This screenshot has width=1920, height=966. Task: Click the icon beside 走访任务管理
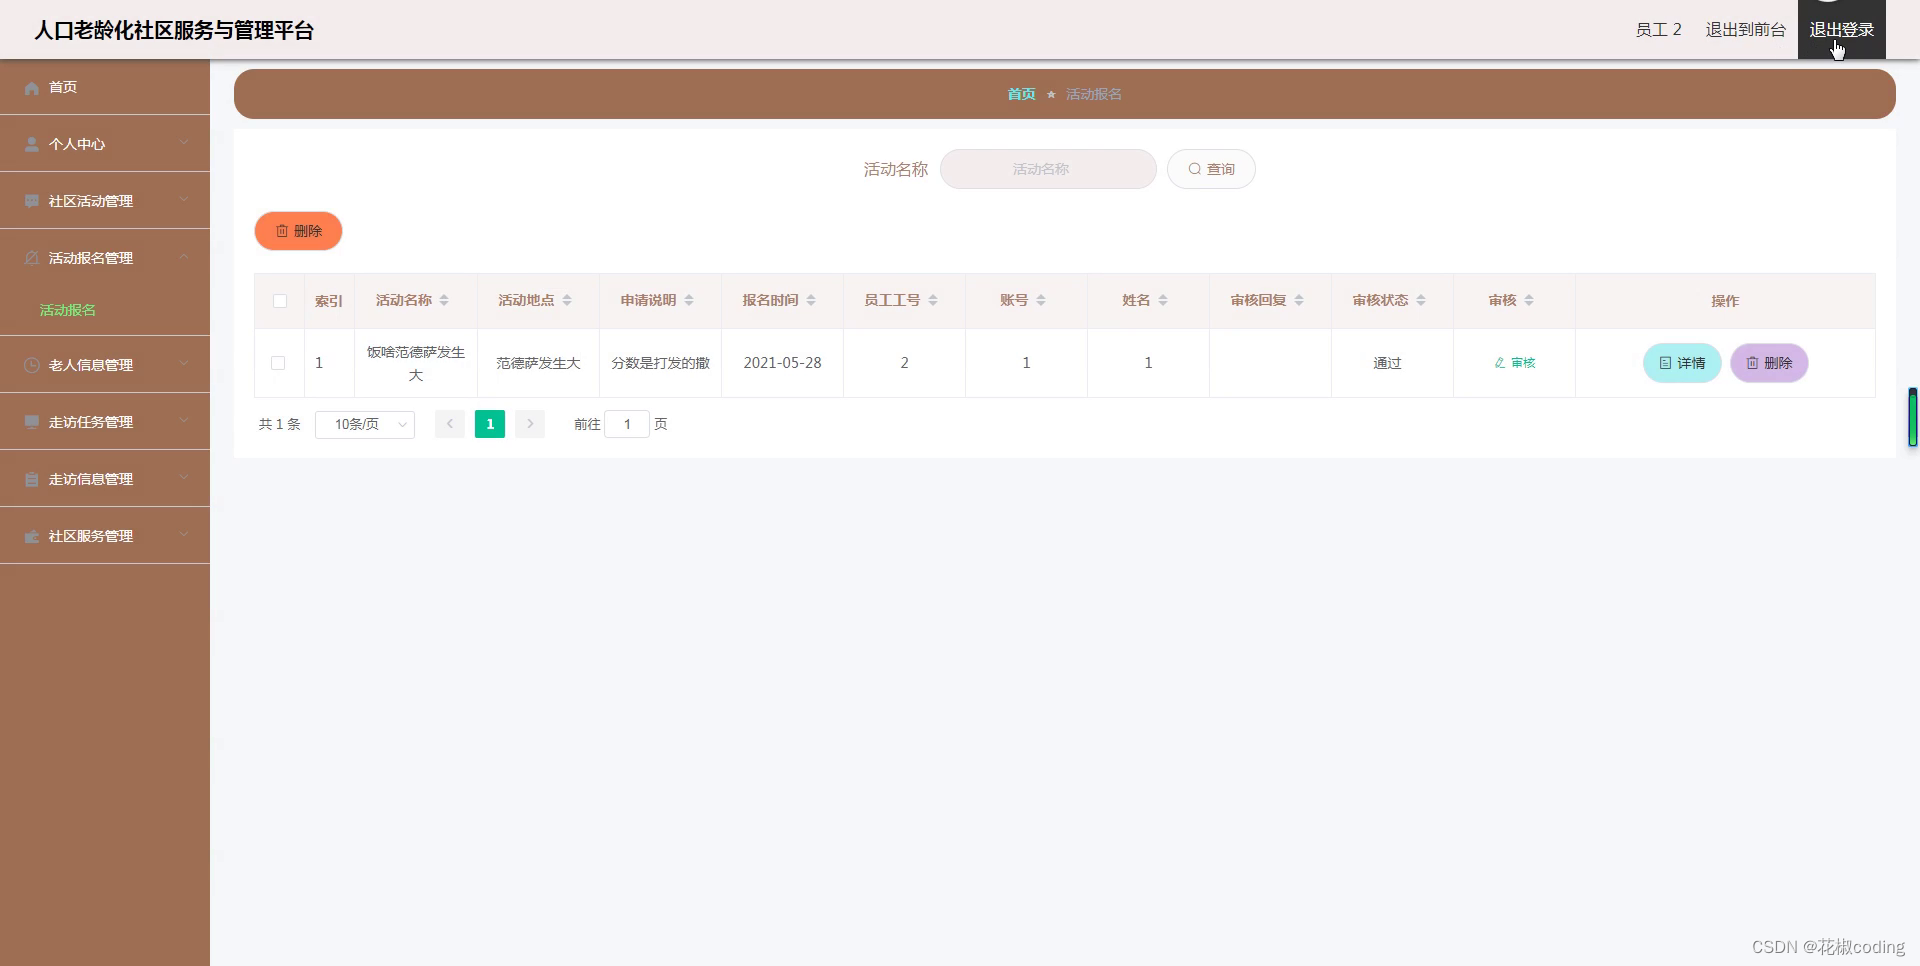tap(32, 423)
